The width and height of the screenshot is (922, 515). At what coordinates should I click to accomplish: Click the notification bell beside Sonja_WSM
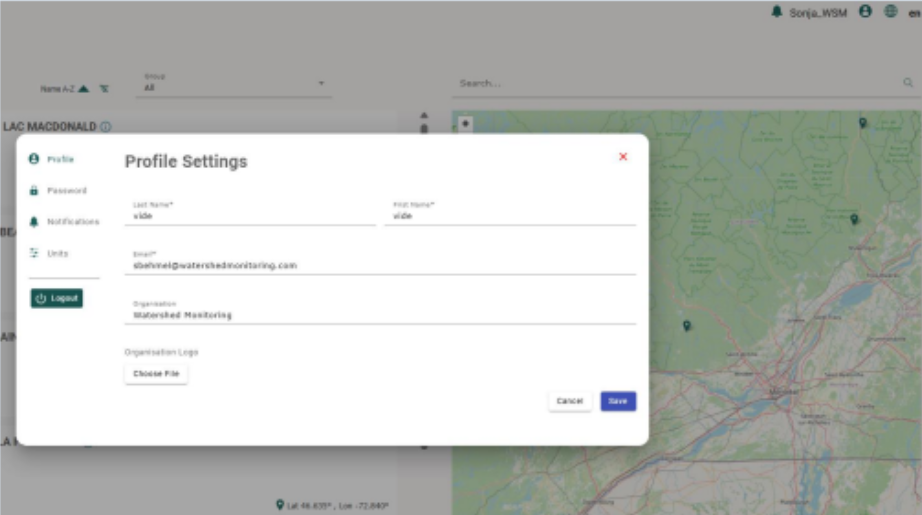(777, 12)
